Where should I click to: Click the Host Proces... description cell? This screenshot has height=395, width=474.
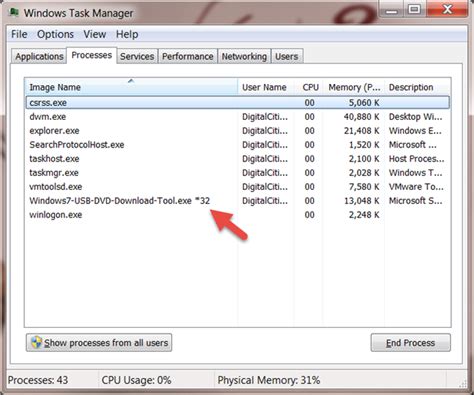416,159
